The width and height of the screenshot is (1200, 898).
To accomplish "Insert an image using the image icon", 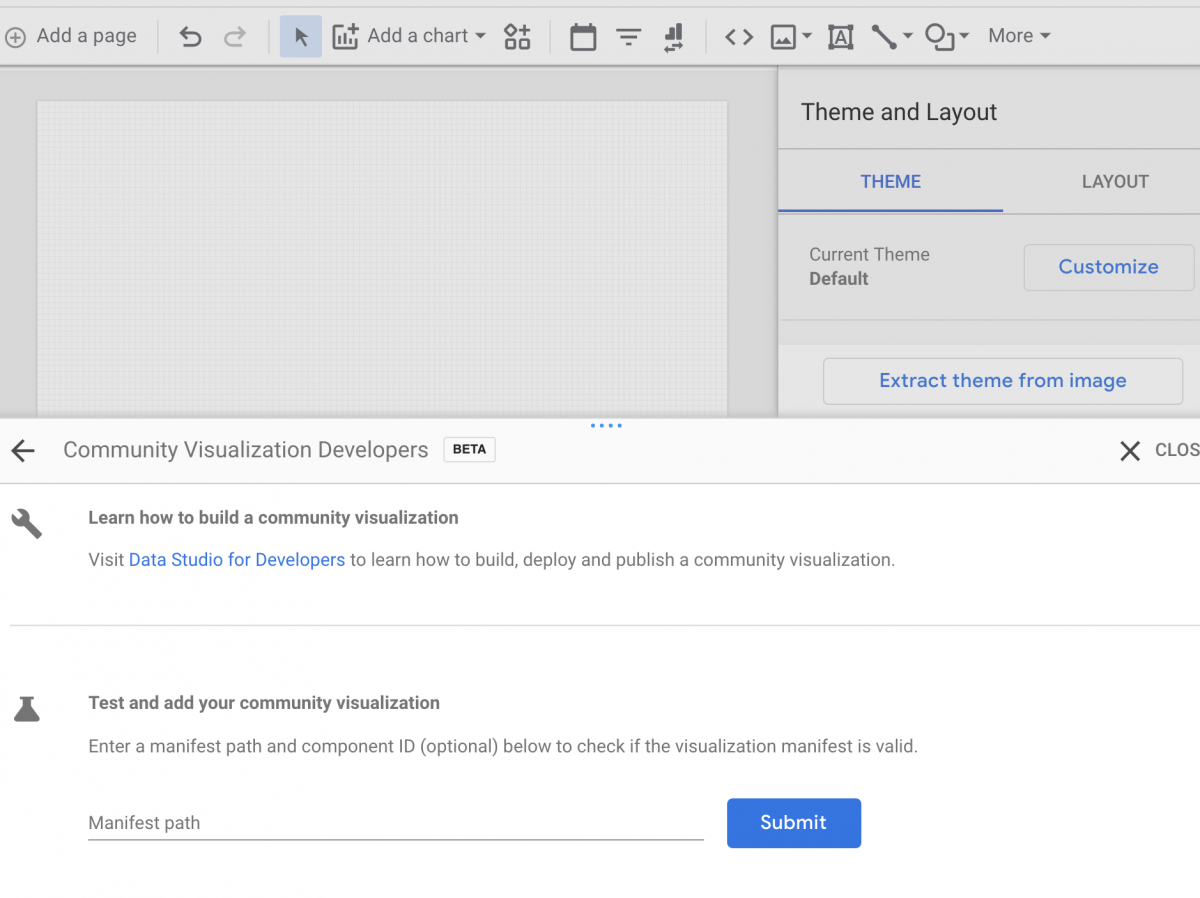I will click(784, 36).
